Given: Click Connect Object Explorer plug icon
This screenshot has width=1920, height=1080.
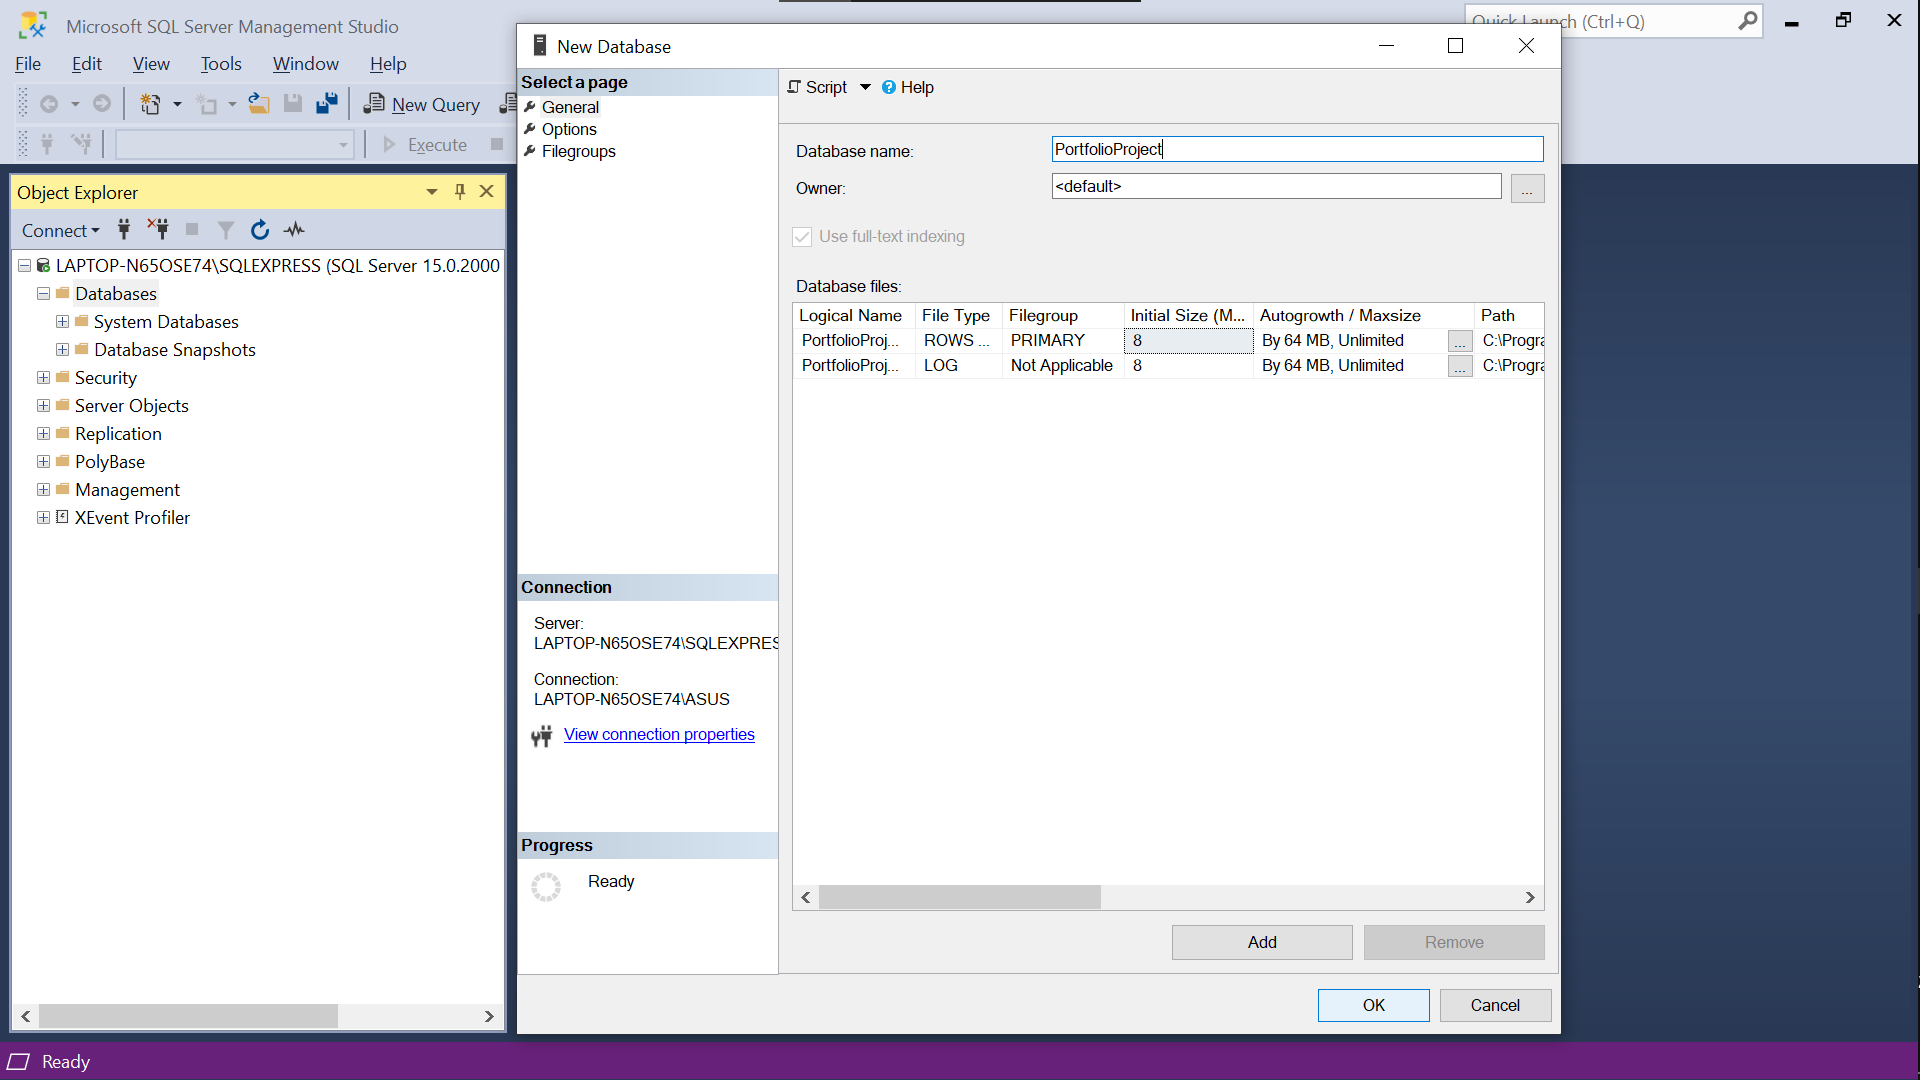Looking at the screenshot, I should click(x=124, y=230).
